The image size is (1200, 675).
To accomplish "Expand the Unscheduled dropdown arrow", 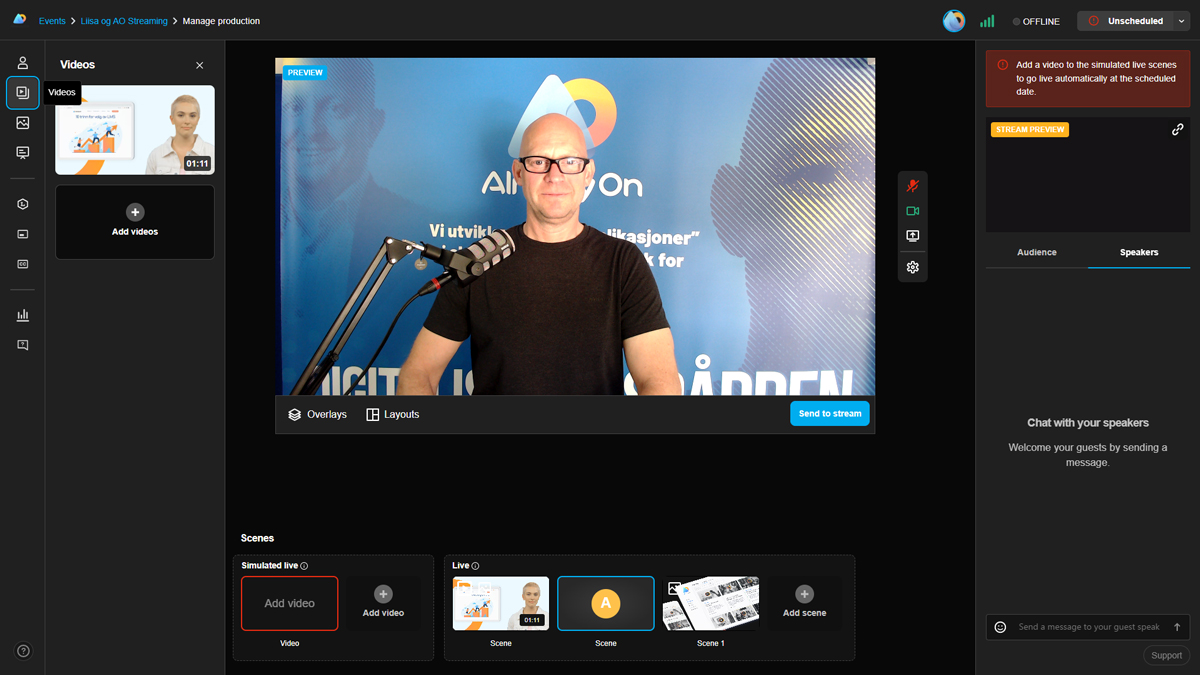I will pos(1182,21).
